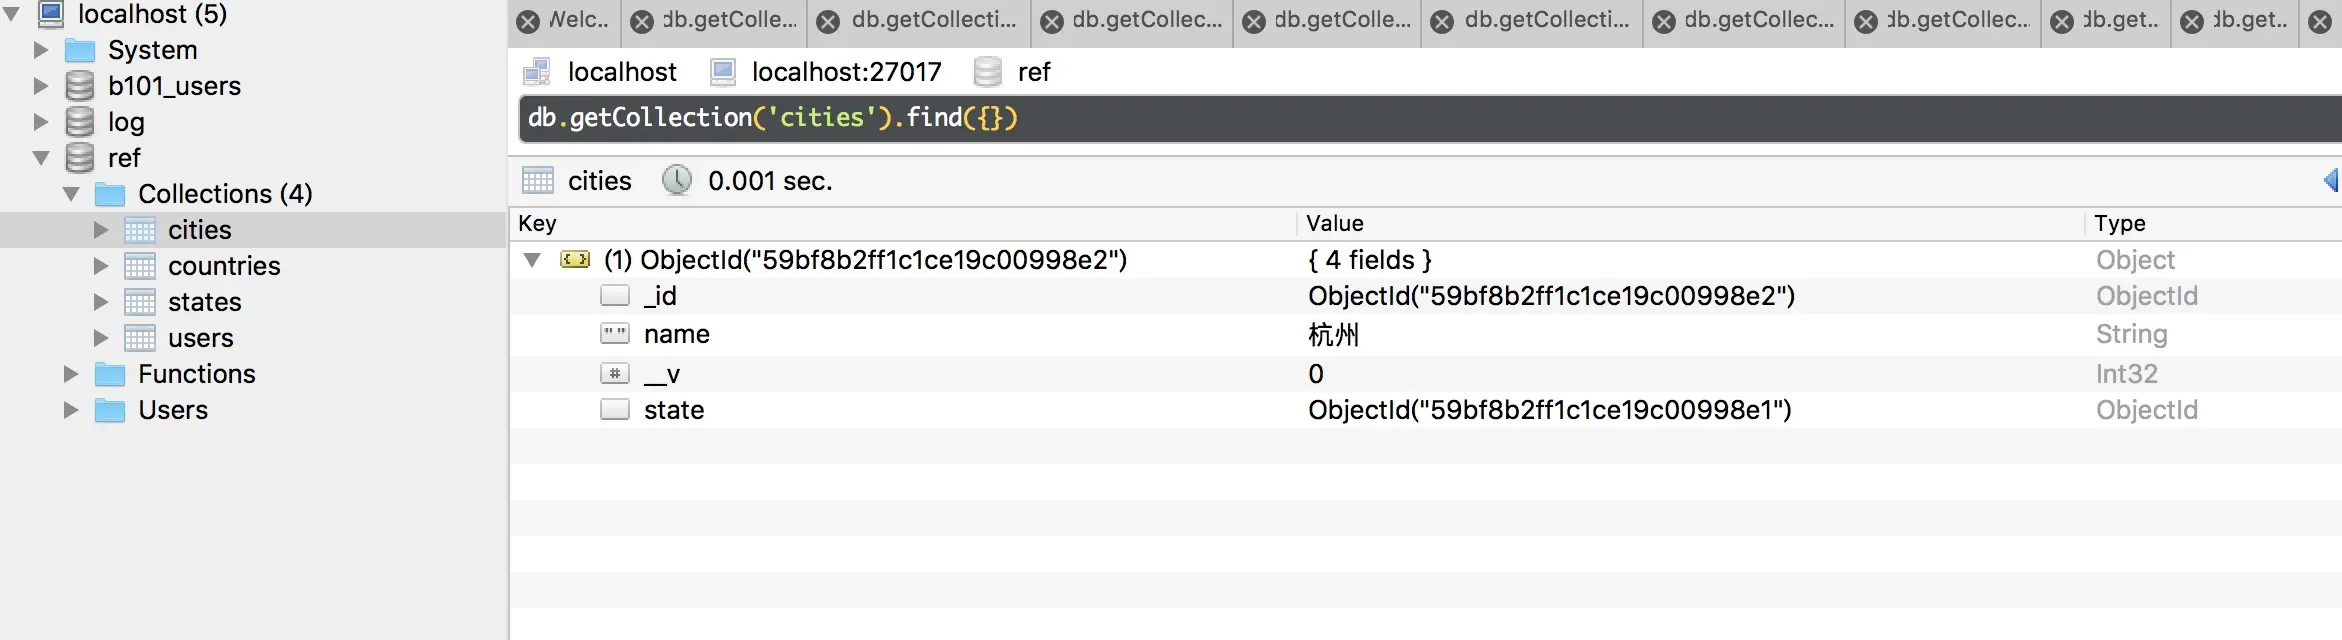Click the Type column header
2342x640 pixels.
[2120, 224]
